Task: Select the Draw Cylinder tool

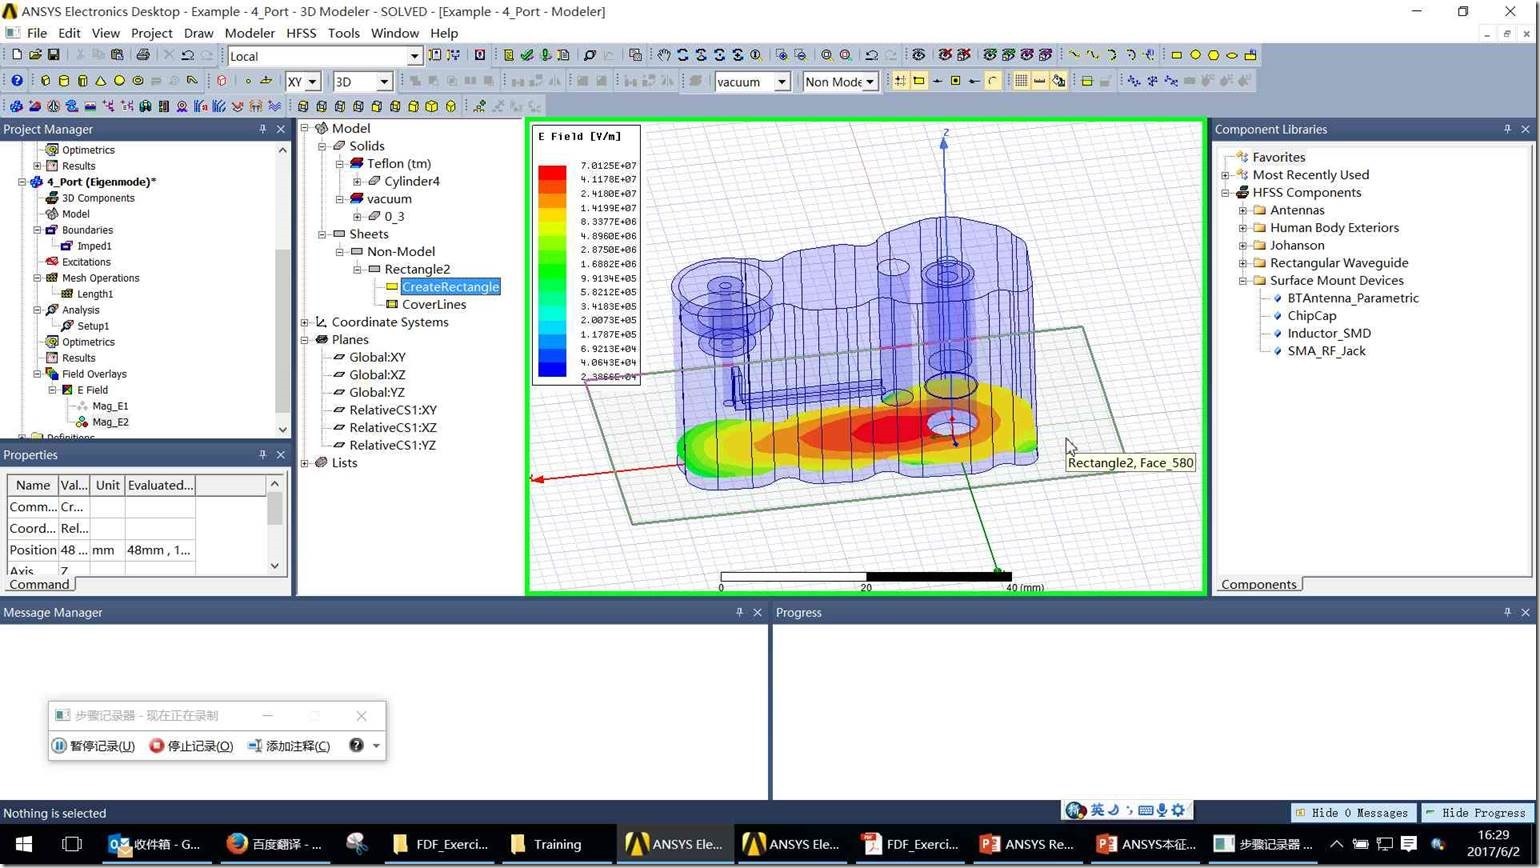Action: tap(64, 80)
